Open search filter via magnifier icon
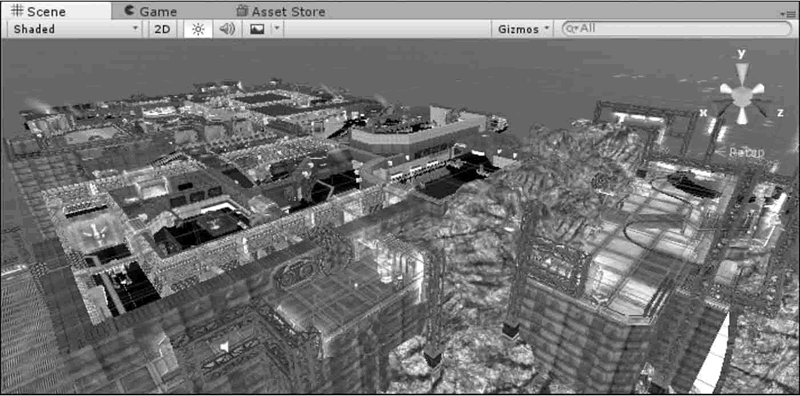The width and height of the screenshot is (800, 396). pyautogui.click(x=572, y=29)
